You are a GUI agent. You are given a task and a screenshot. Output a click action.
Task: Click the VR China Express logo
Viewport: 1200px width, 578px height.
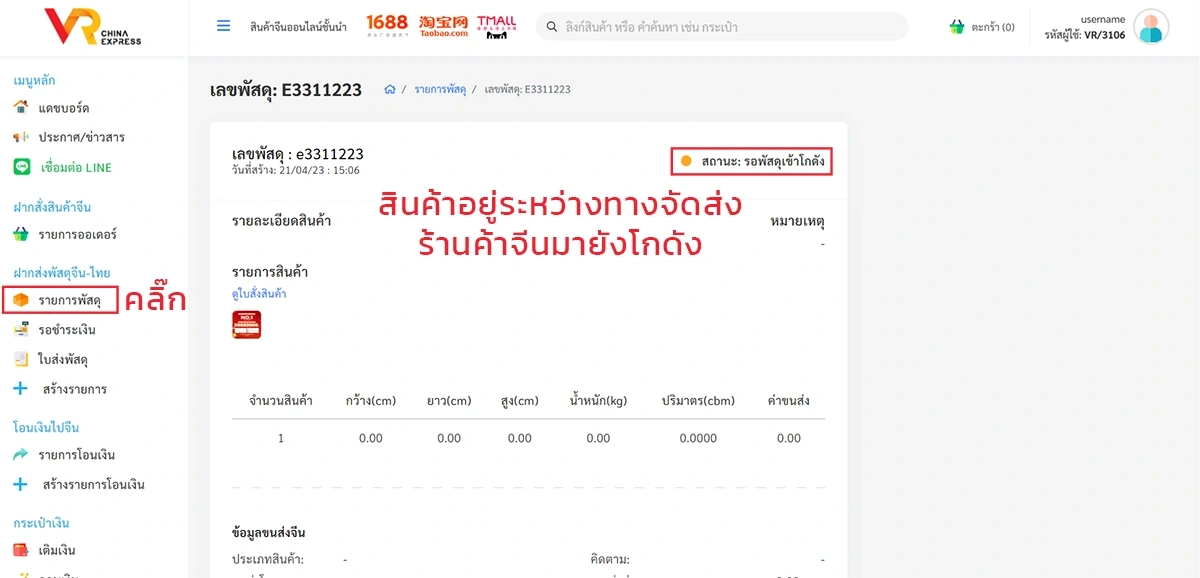point(93,27)
